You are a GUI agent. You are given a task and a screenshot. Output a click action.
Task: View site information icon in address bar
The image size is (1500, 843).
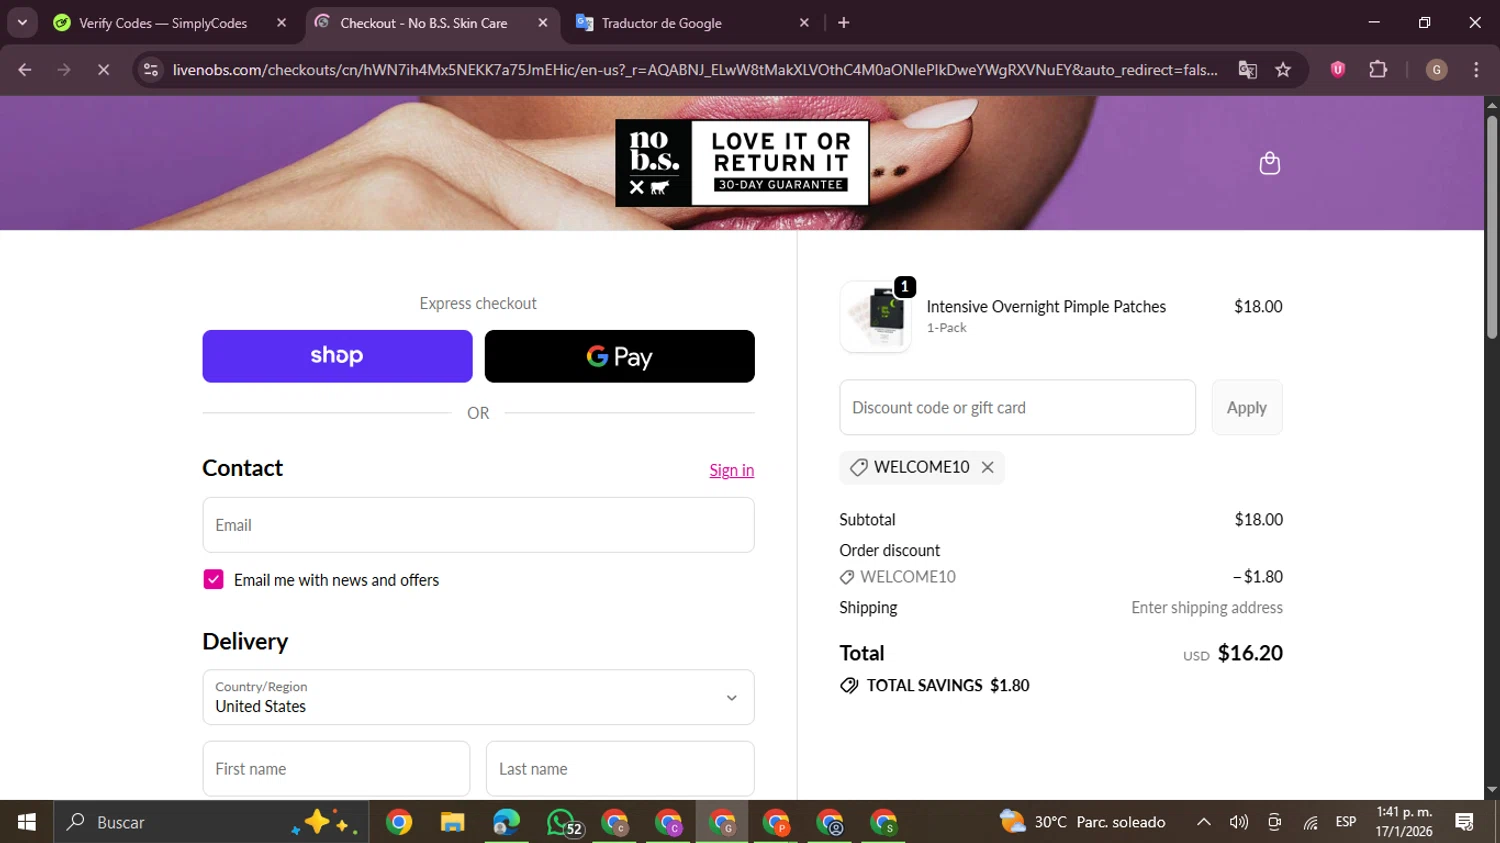point(151,70)
